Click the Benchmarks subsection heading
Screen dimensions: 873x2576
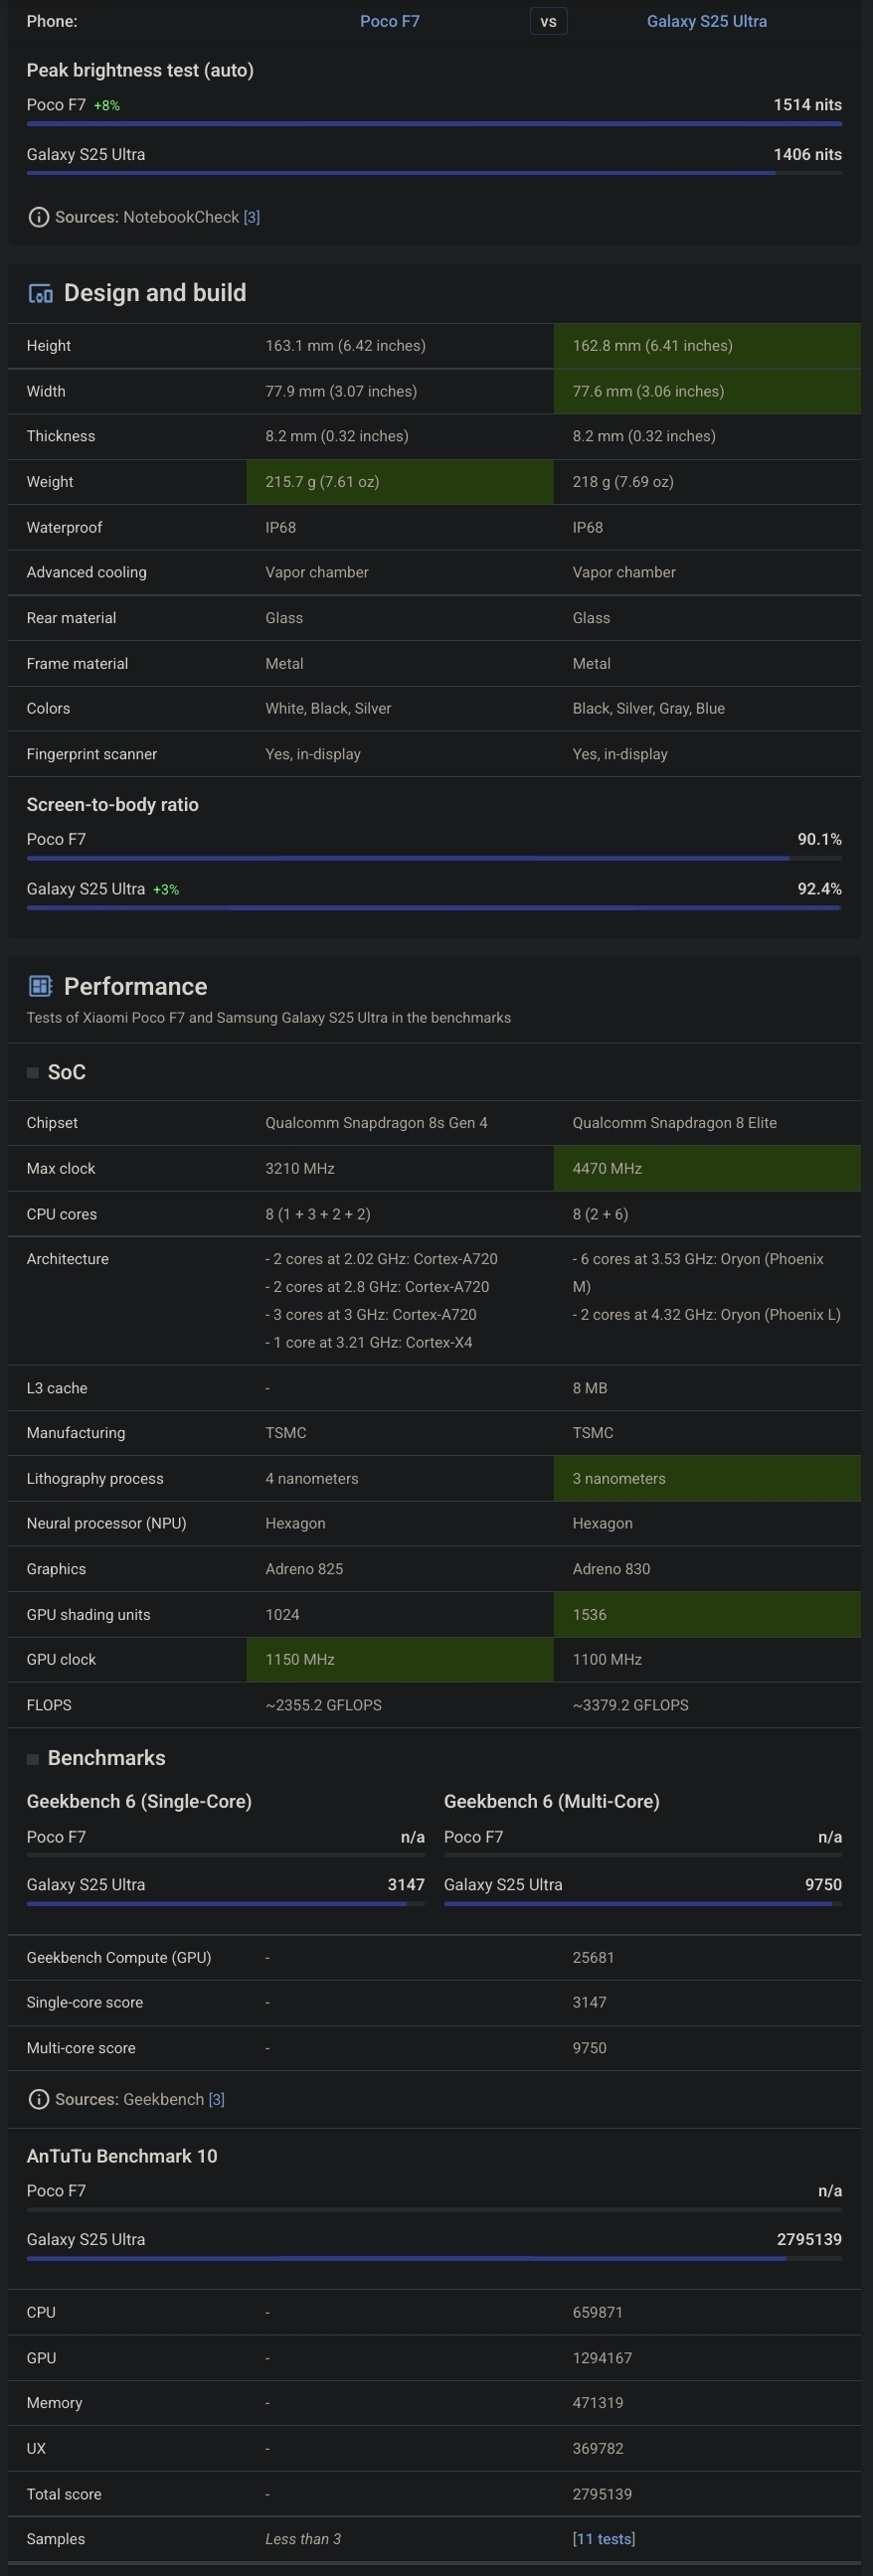coord(106,1758)
